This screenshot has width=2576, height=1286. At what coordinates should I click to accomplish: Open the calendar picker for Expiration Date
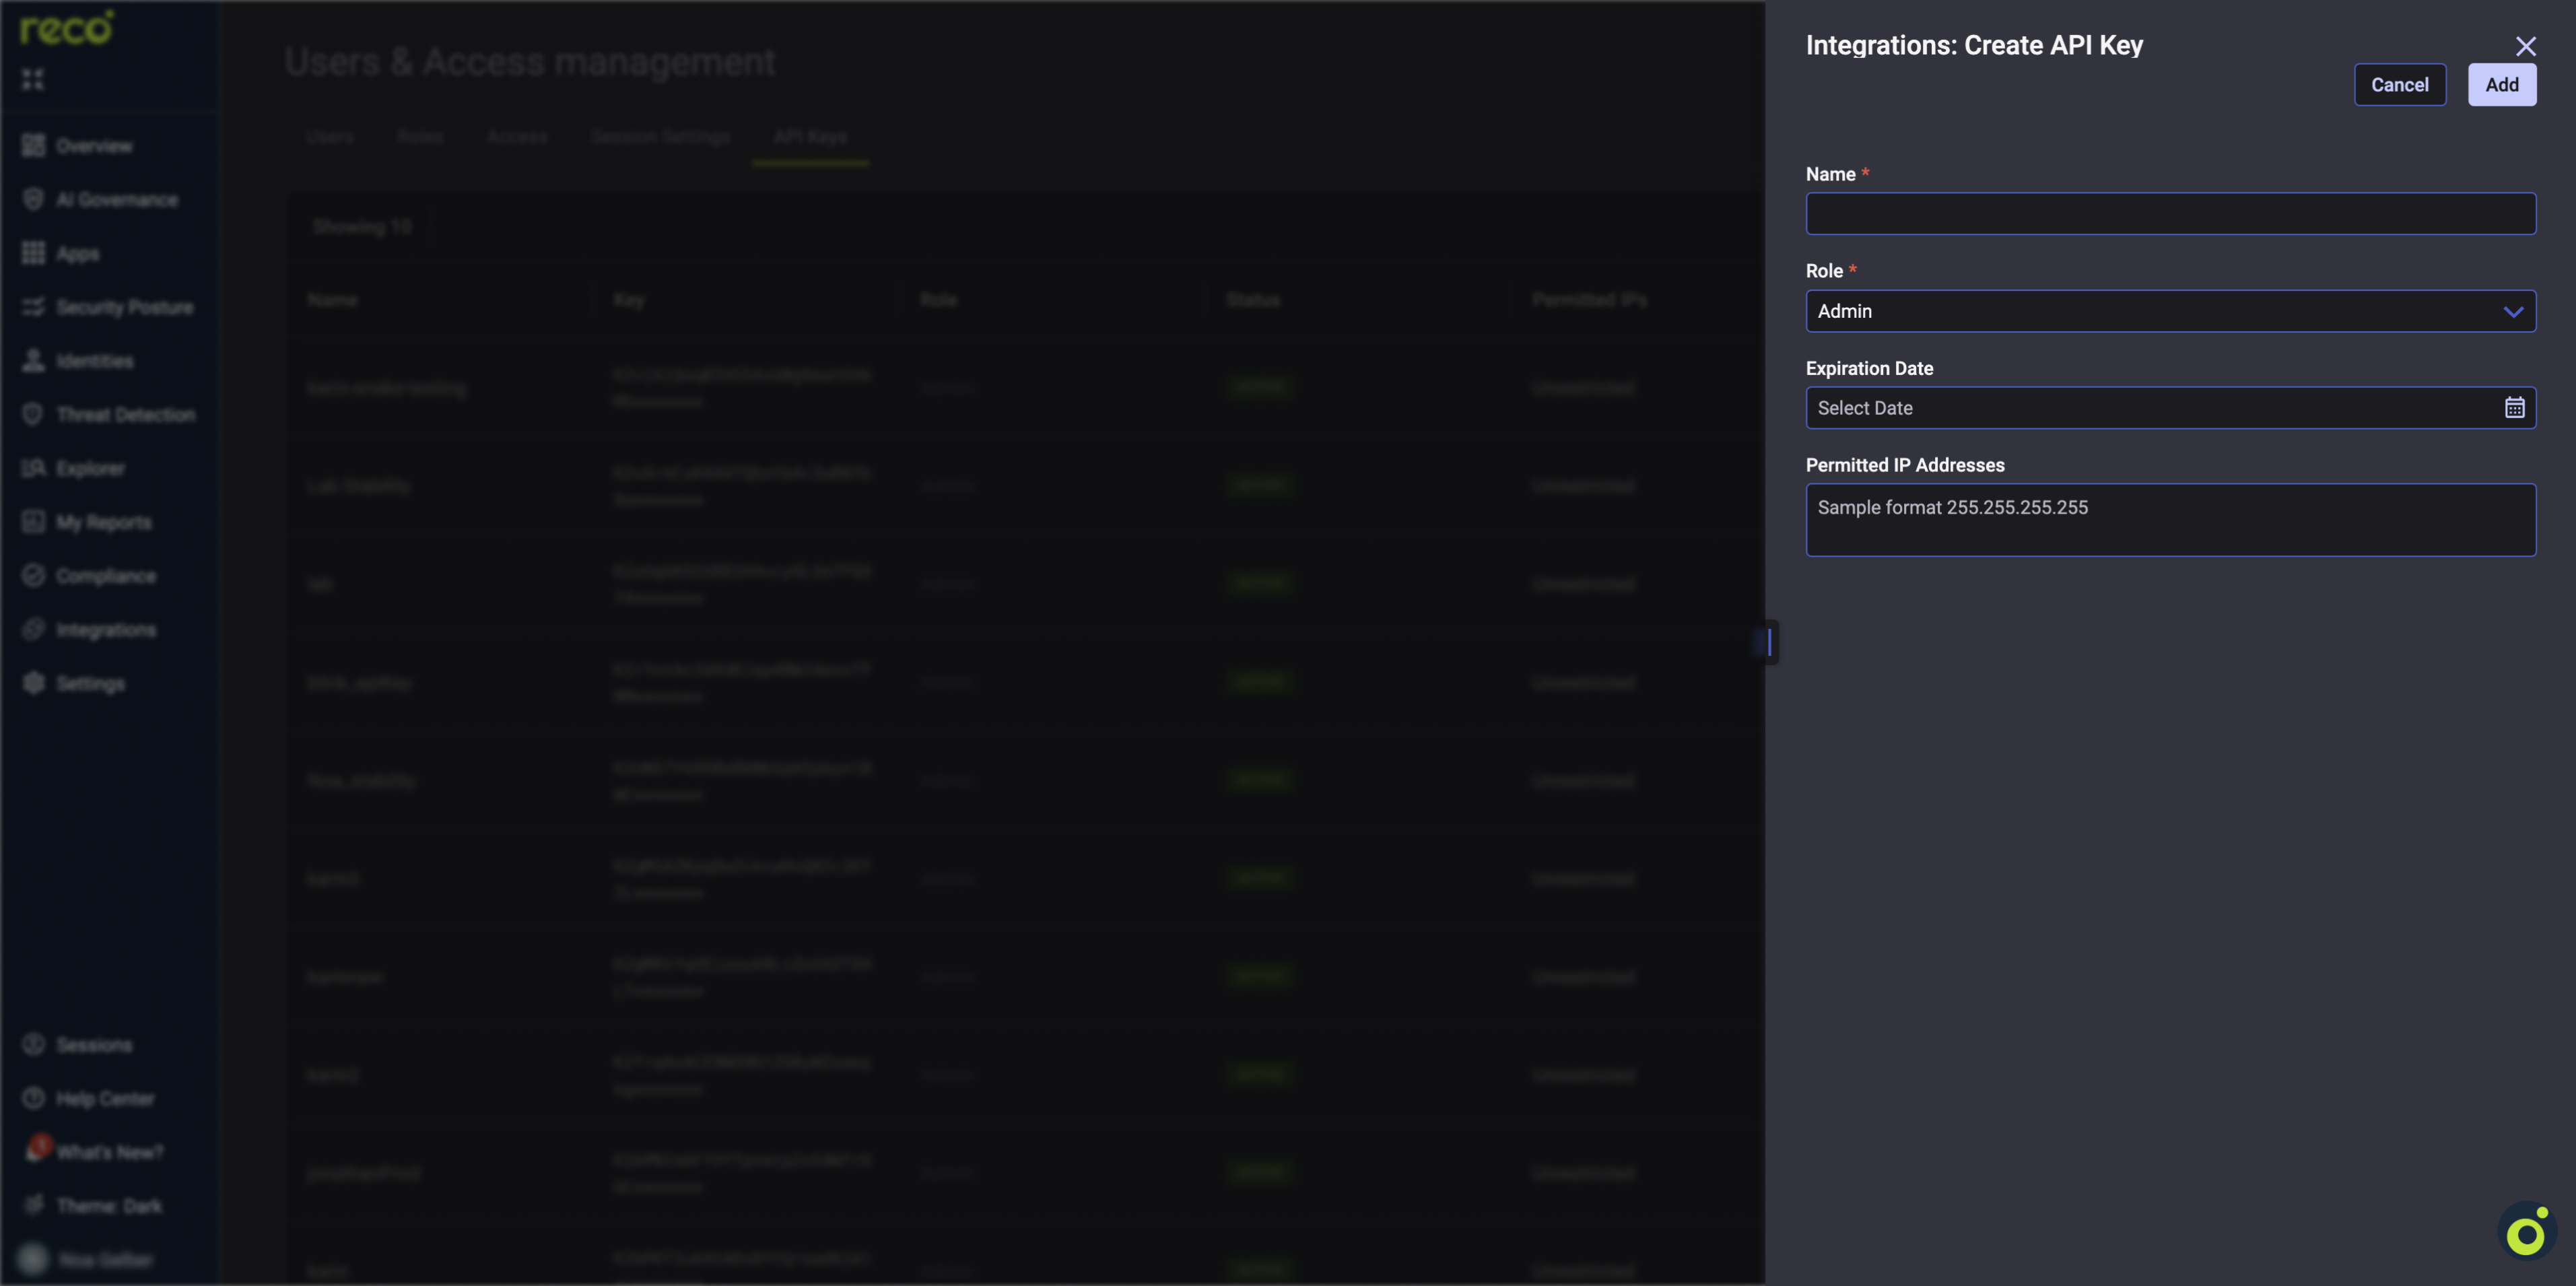[2514, 408]
